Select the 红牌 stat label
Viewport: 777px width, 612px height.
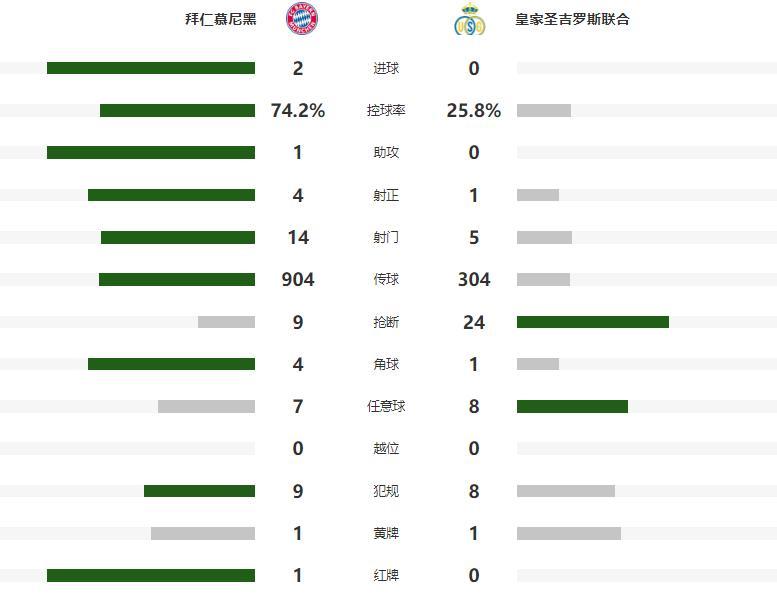[386, 575]
